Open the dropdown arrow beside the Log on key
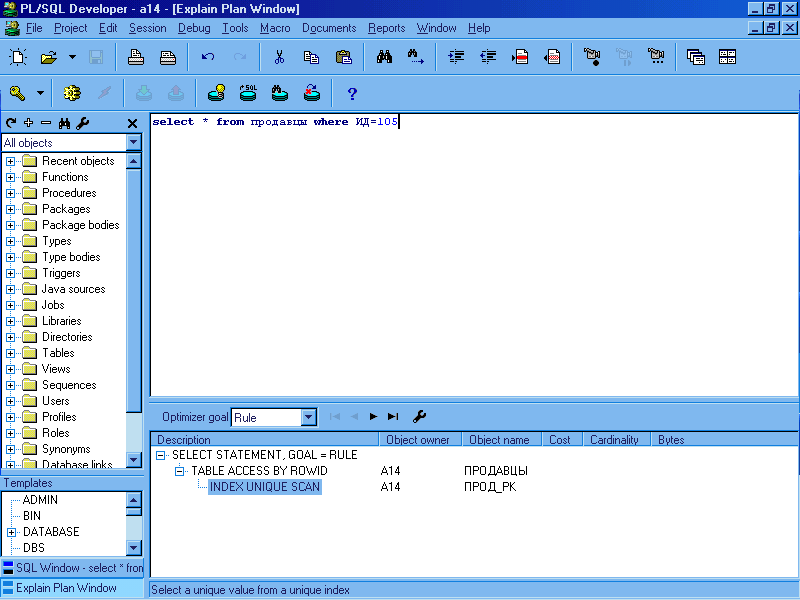Viewport: 800px width, 600px height. tap(40, 93)
